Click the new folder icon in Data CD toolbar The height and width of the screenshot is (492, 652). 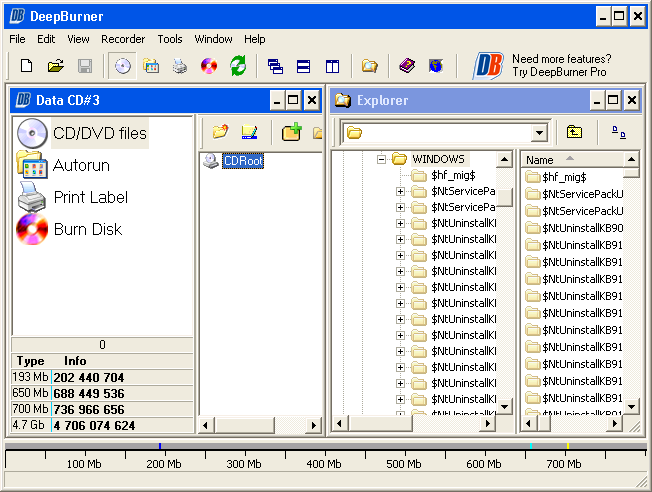(x=220, y=132)
